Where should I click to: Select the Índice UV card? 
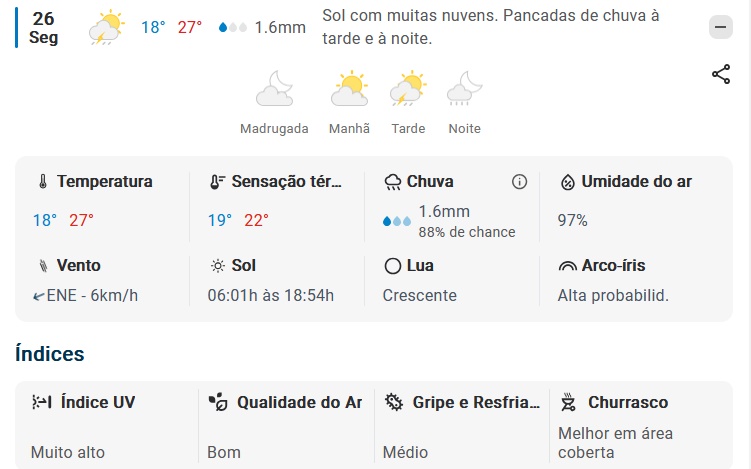[106, 425]
